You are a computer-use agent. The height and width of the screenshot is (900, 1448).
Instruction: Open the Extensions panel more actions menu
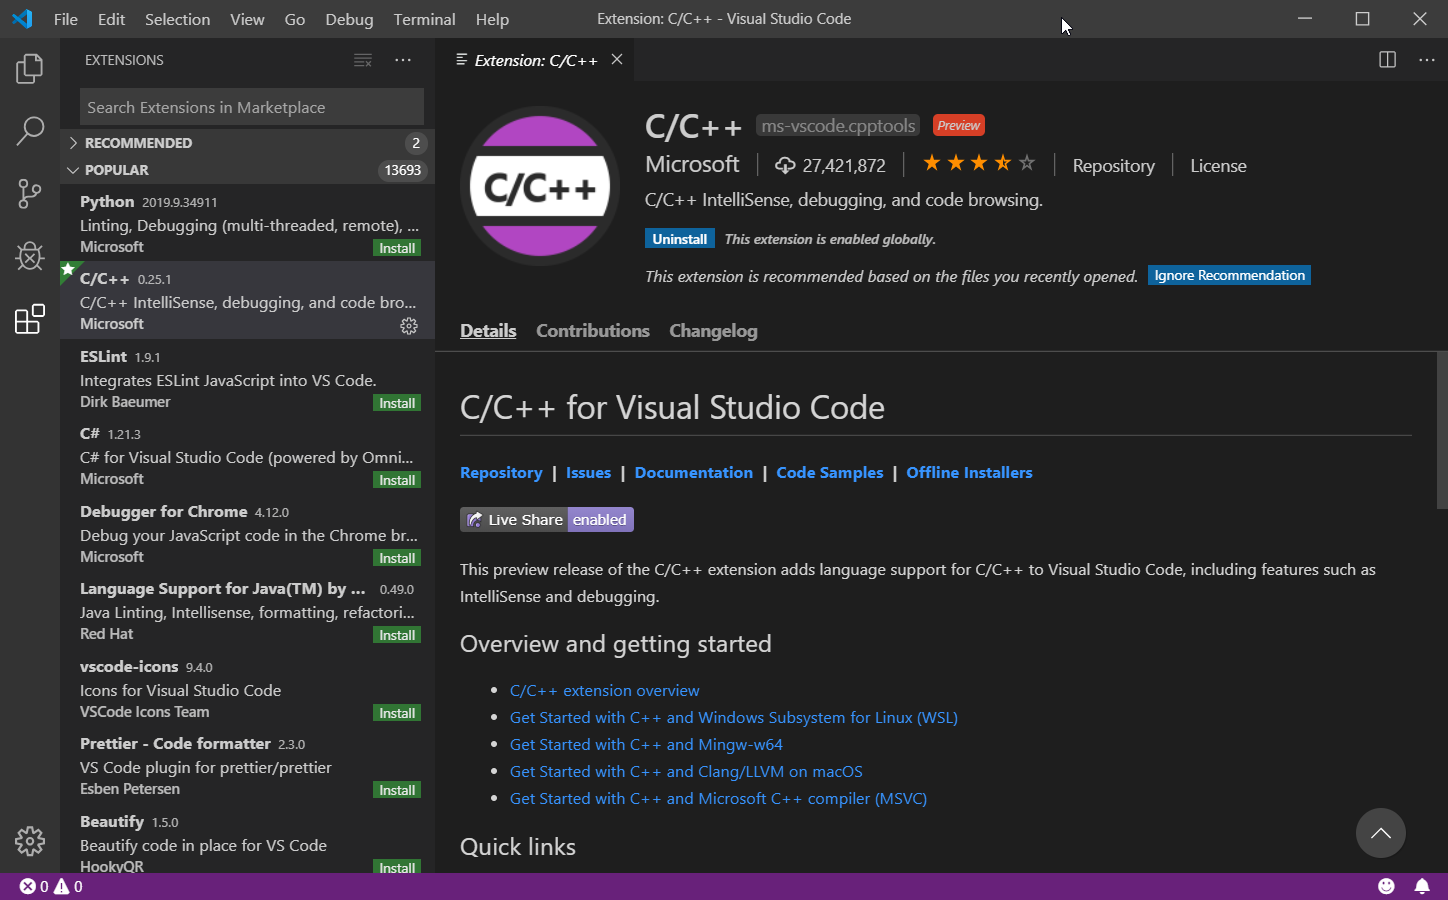[403, 61]
